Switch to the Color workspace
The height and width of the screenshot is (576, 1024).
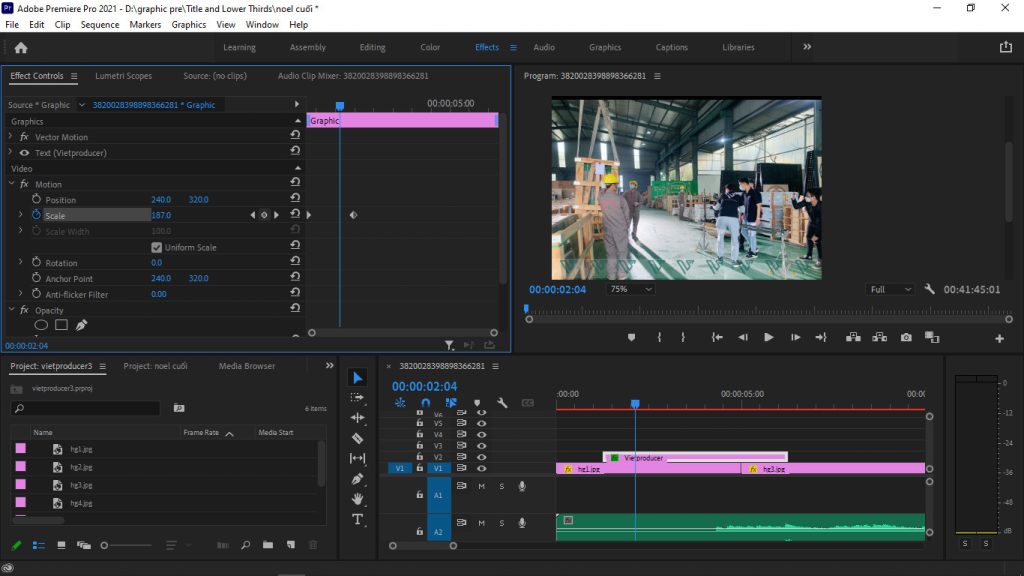(430, 47)
